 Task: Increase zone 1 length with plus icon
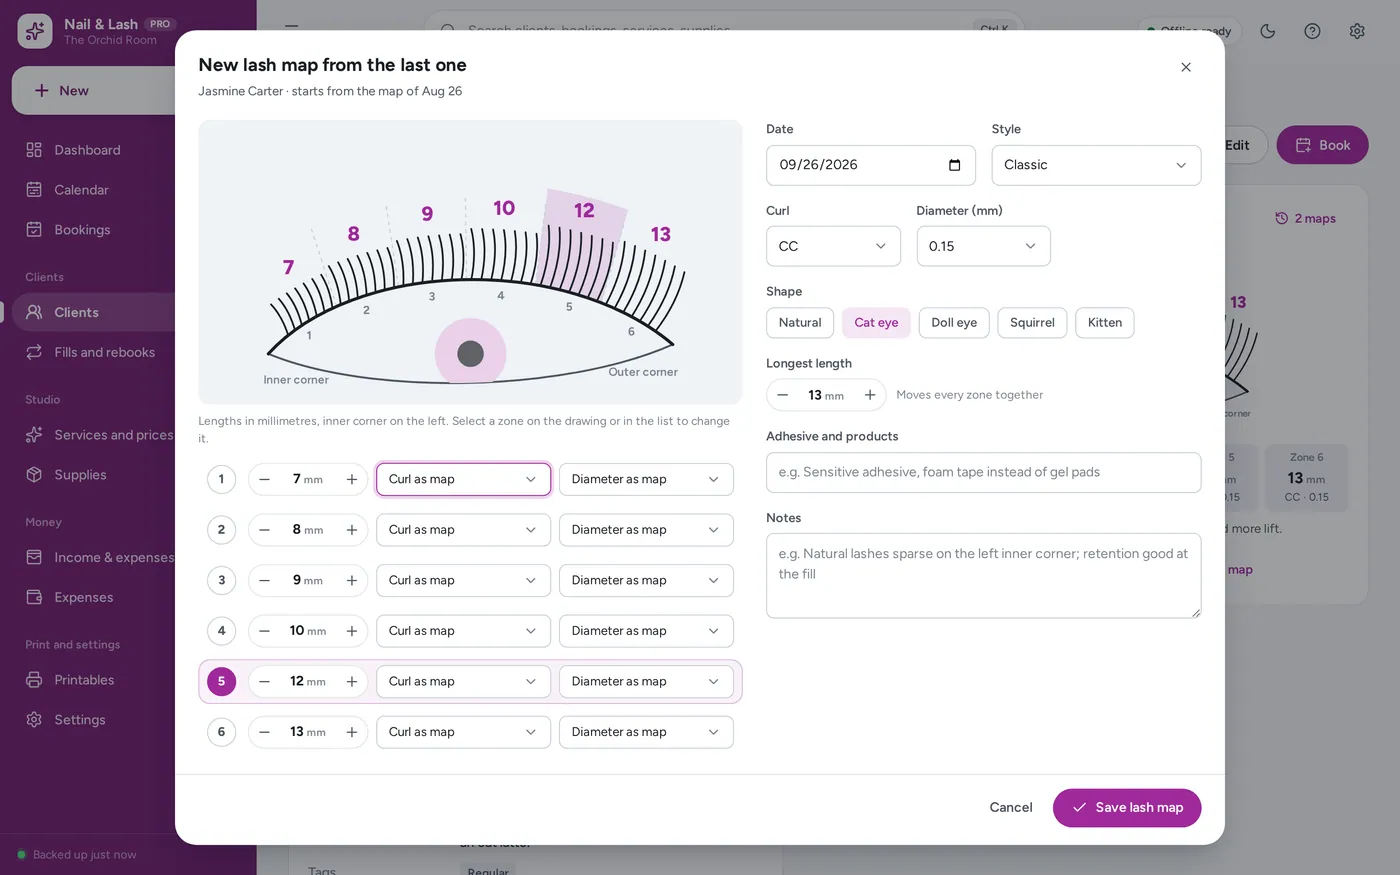tap(352, 479)
